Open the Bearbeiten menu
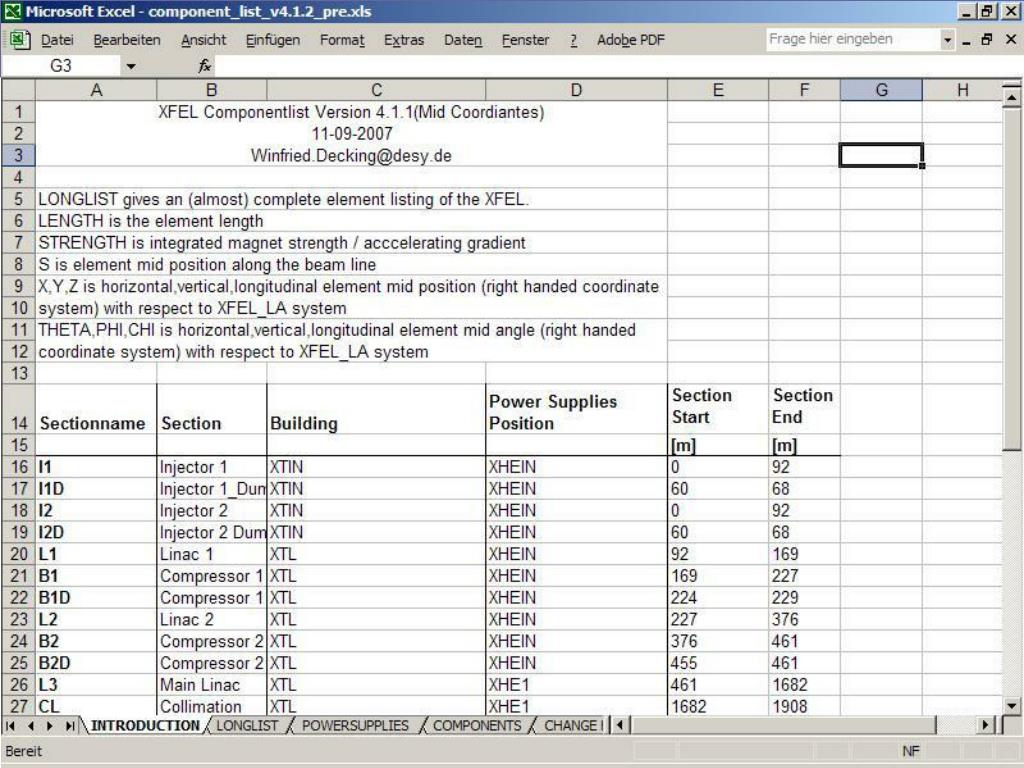The image size is (1024, 768). click(127, 40)
